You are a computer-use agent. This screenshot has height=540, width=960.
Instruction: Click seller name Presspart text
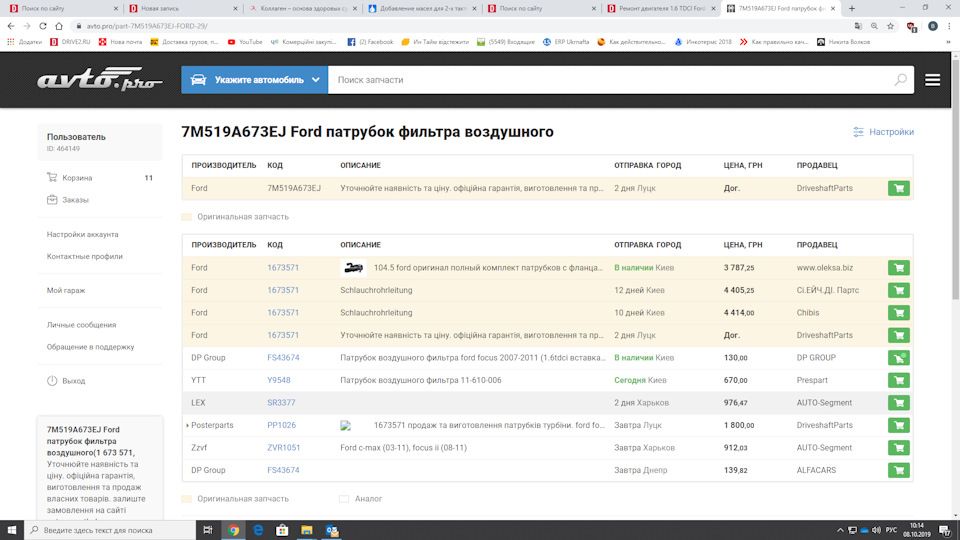pyautogui.click(x=812, y=380)
